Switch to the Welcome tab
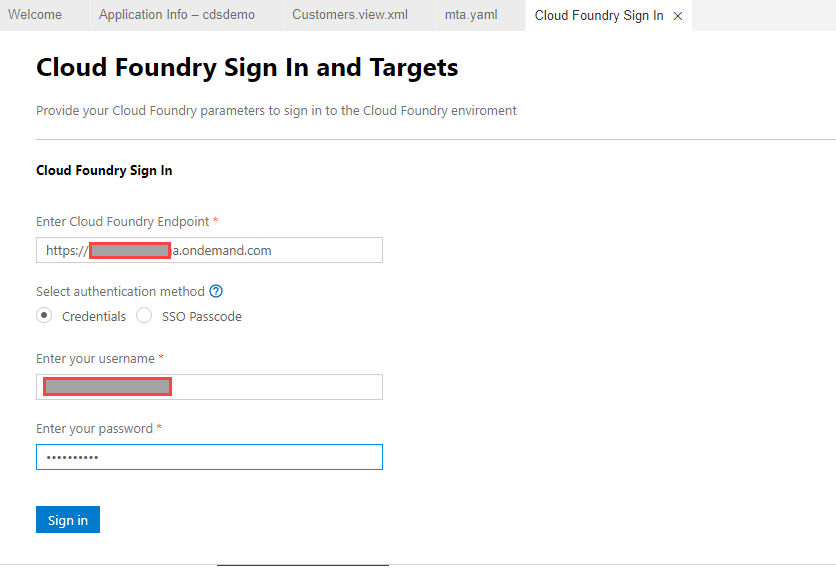Image resolution: width=836 pixels, height=573 pixels. click(35, 15)
